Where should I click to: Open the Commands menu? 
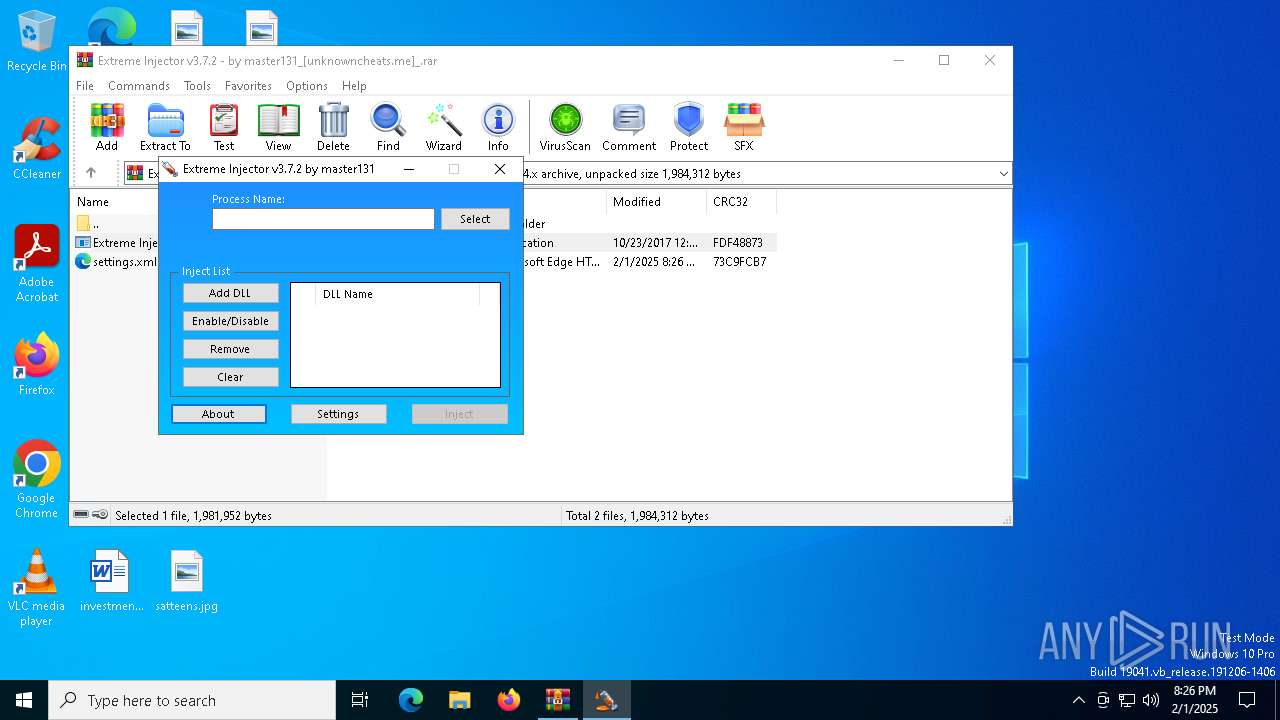click(139, 86)
